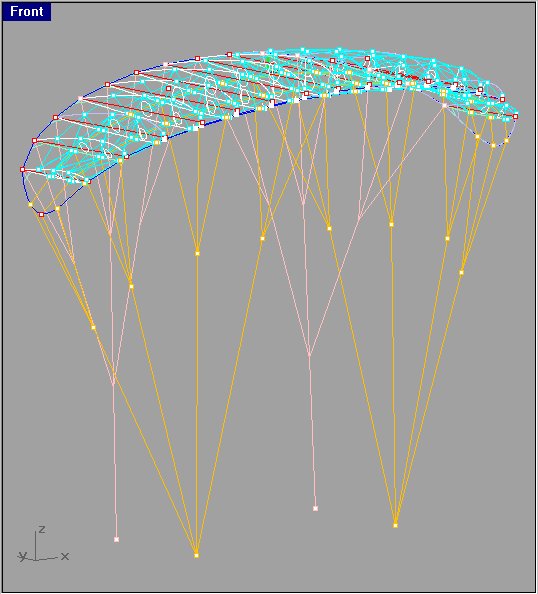Pick the pink endpoint of the left long pink line
The height and width of the screenshot is (594, 538).
116,539
